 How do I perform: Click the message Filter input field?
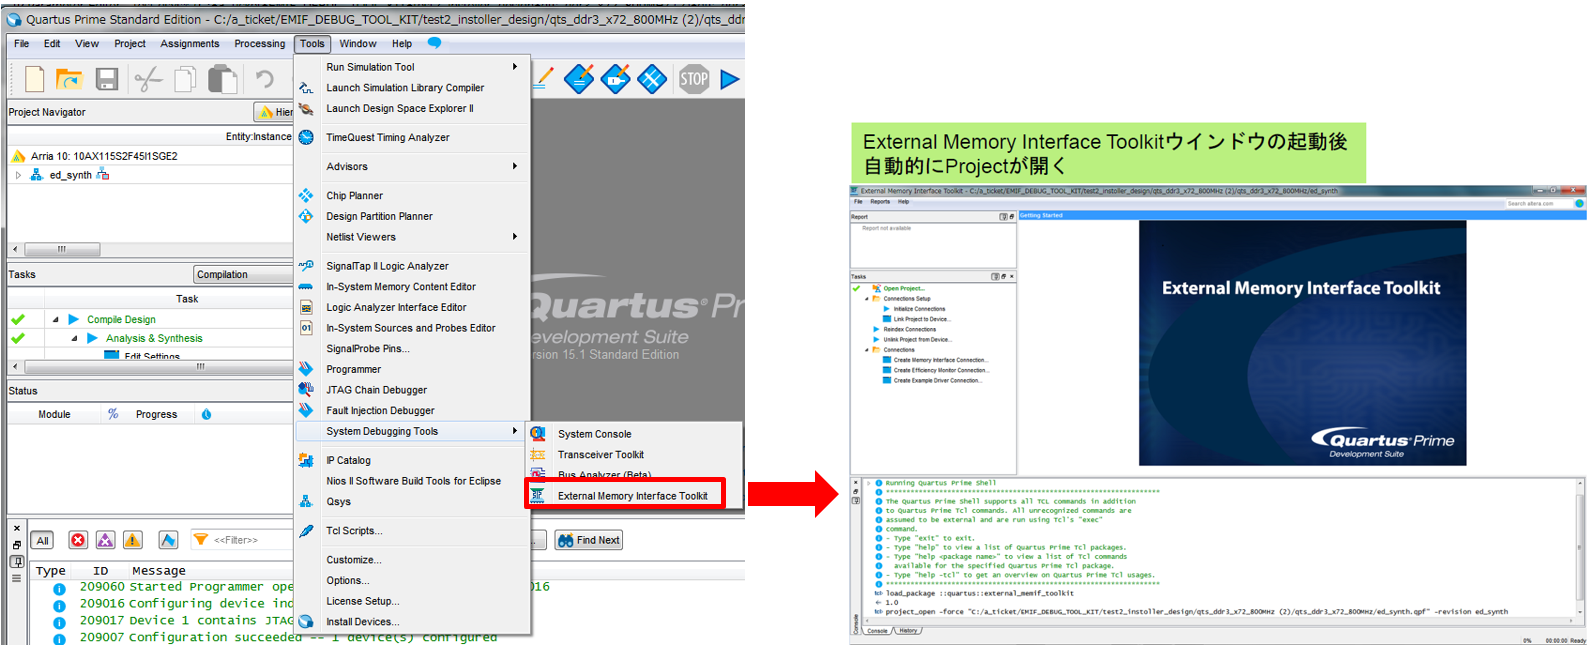[240, 540]
